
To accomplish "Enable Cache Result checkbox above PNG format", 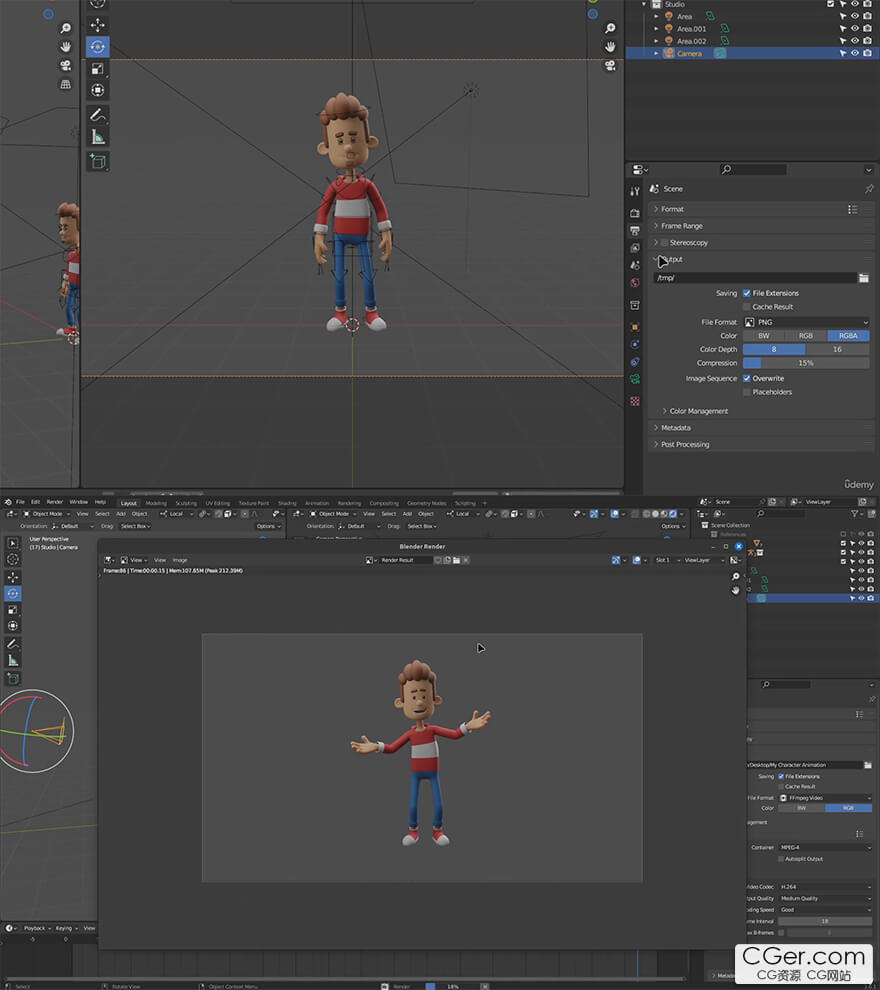I will tap(747, 307).
